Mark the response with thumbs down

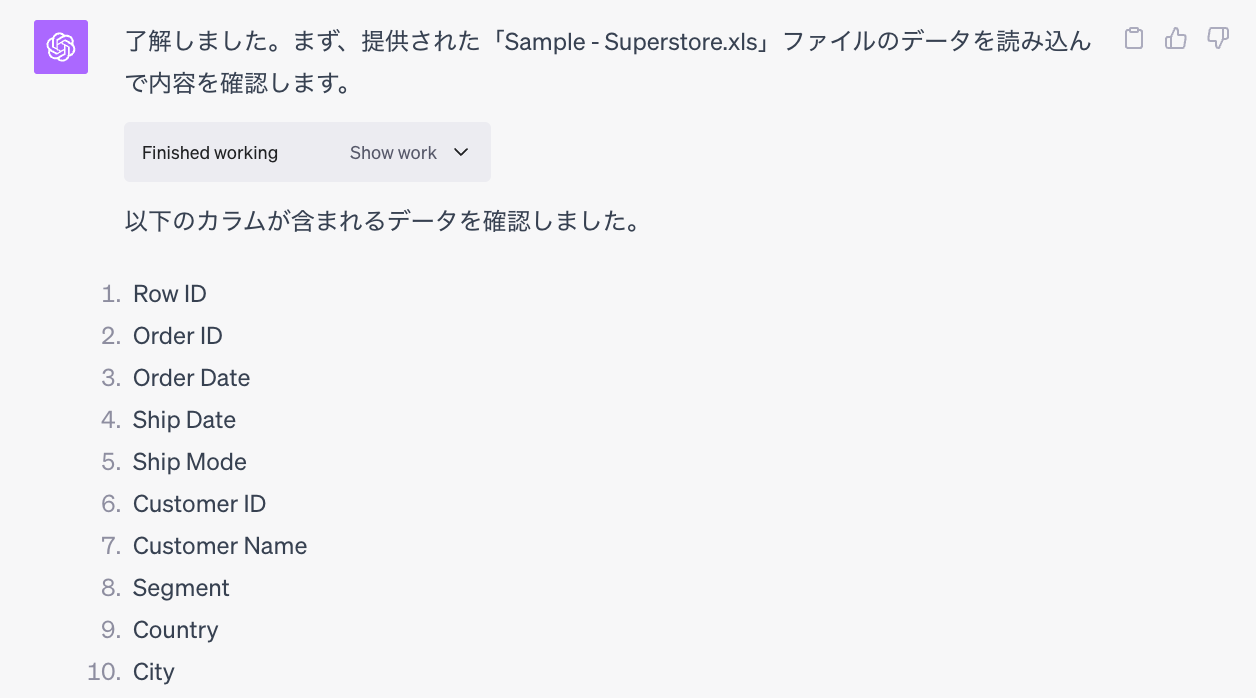click(x=1218, y=39)
